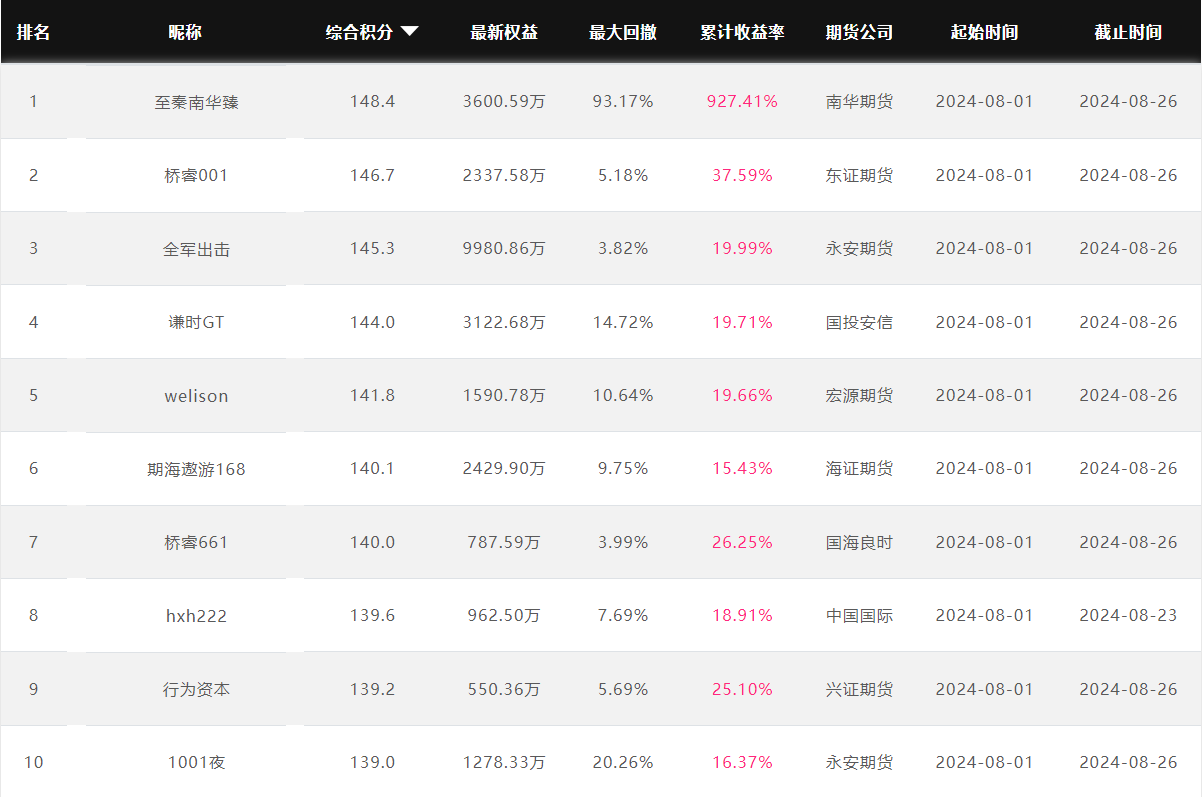Image resolution: width=1202 pixels, height=797 pixels.
Task: Click rank number 10
Action: tap(33, 762)
